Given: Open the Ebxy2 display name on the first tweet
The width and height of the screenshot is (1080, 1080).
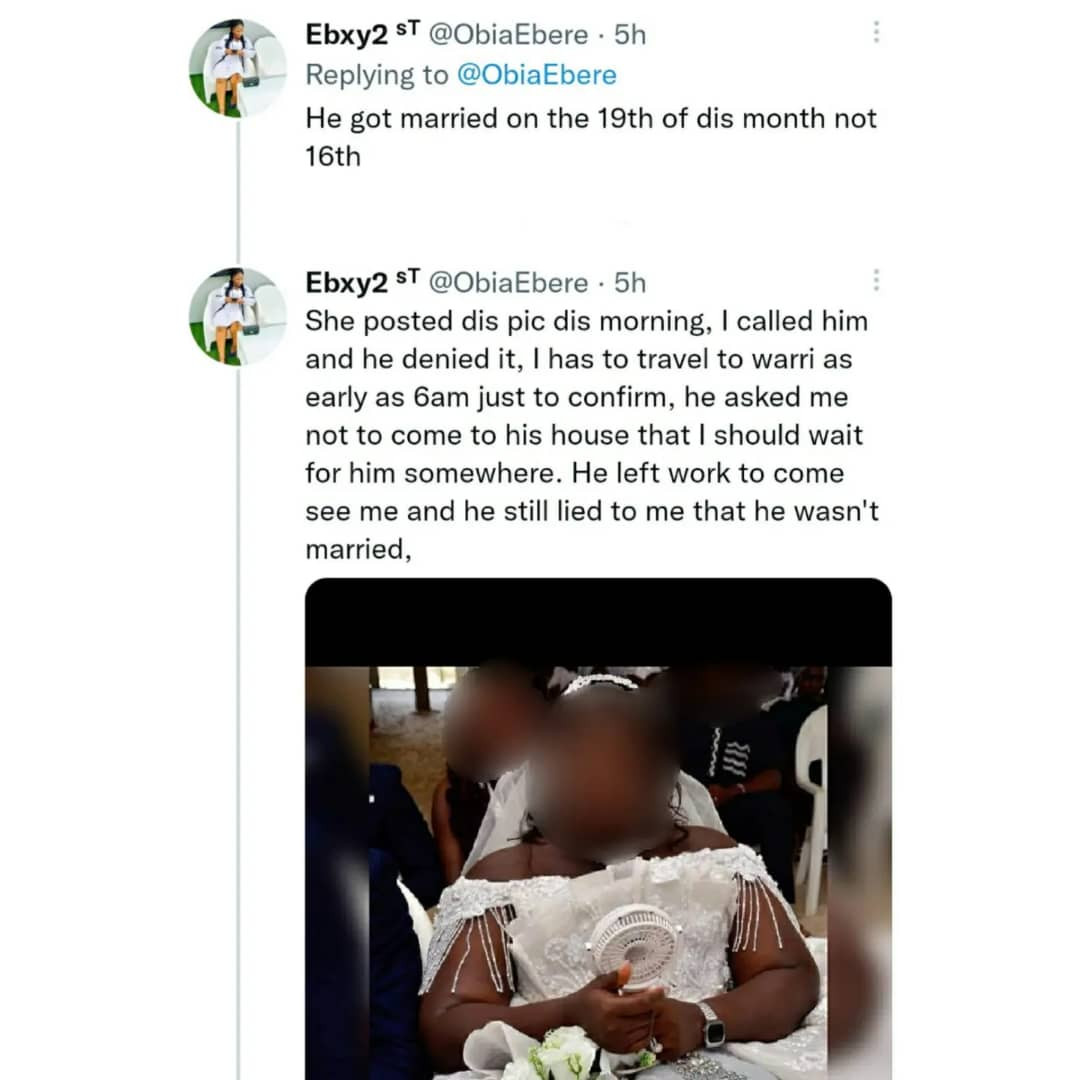Looking at the screenshot, I should (x=346, y=34).
